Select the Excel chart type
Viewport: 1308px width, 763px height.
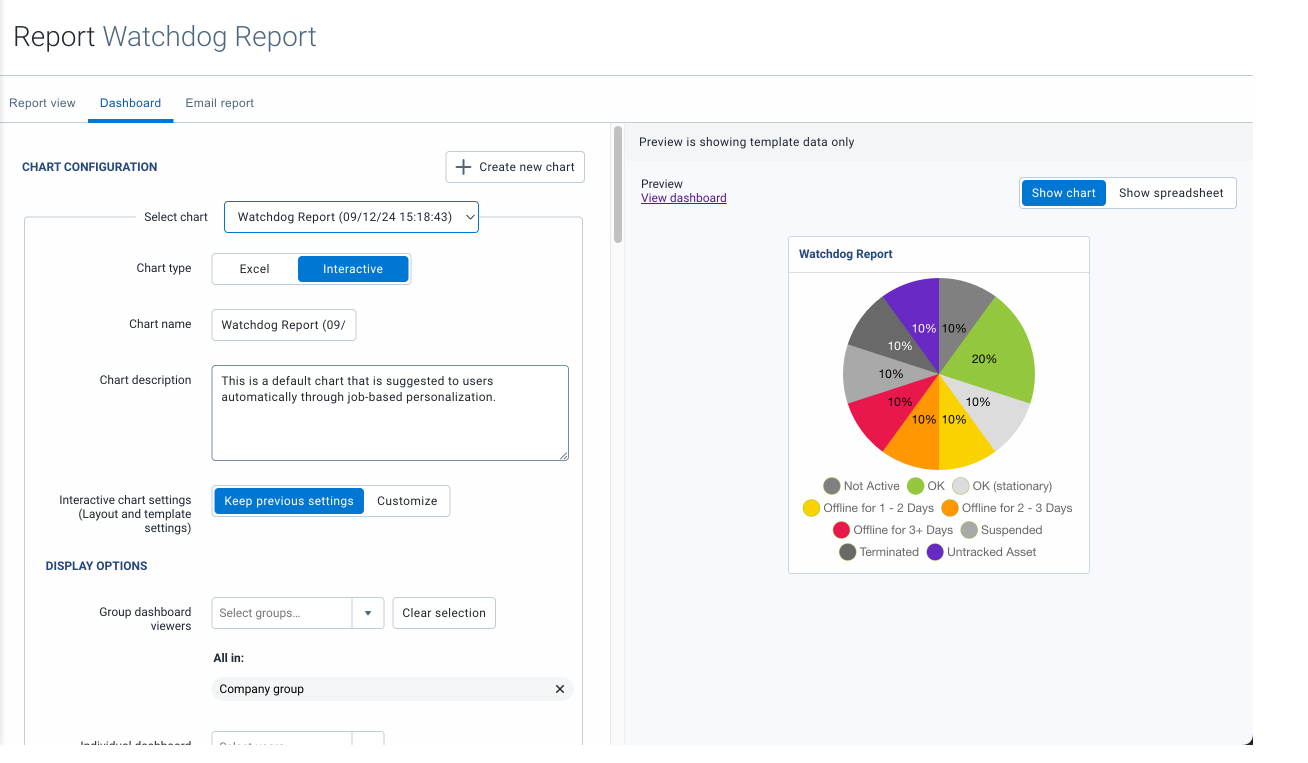pyautogui.click(x=255, y=268)
